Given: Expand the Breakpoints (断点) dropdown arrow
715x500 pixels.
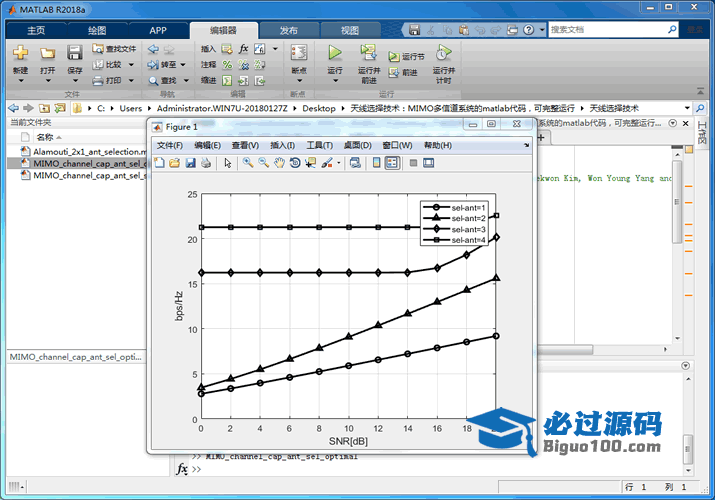Looking at the screenshot, I should tap(299, 81).
